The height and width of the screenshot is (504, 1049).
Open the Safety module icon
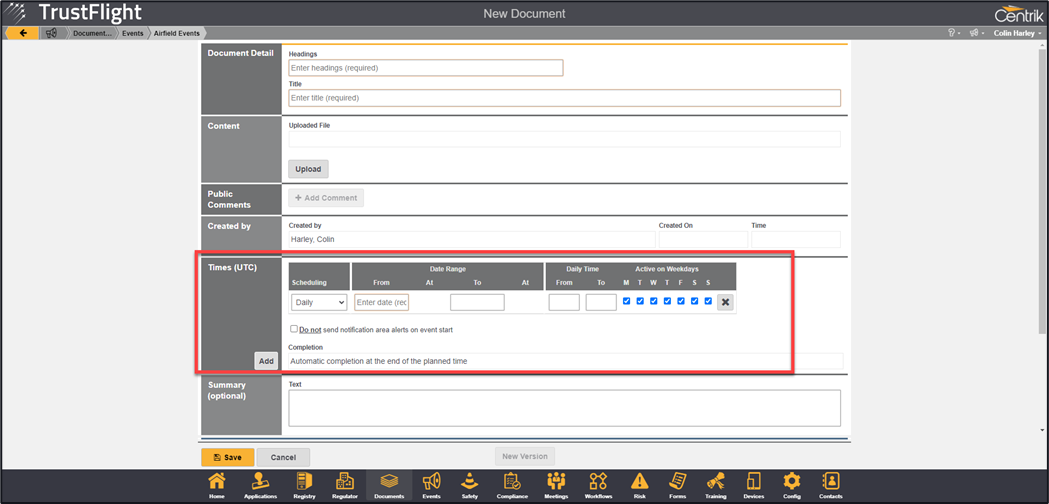[470, 484]
